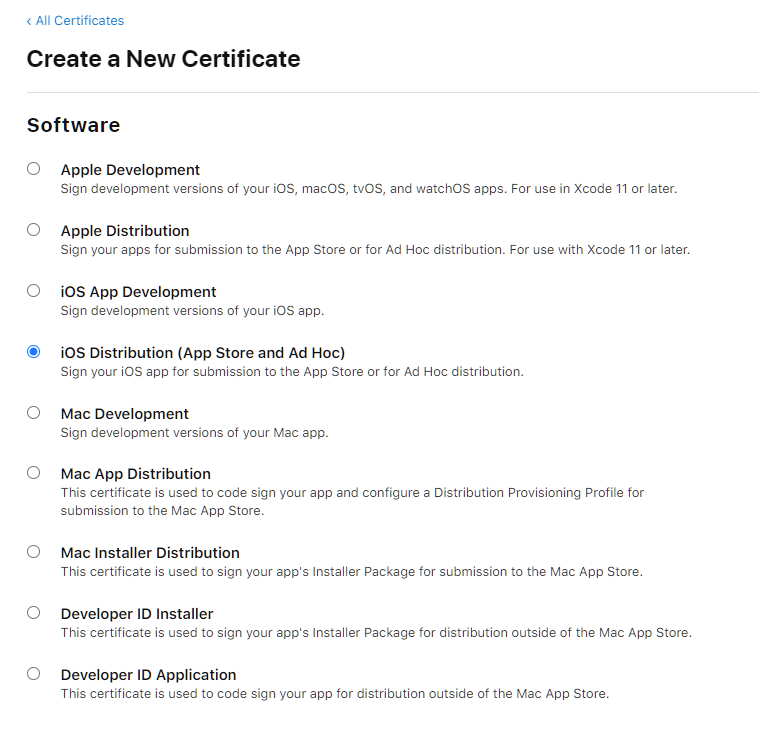The height and width of the screenshot is (741, 759).
Task: Click the Mac Installer Distribution label
Action: point(150,553)
